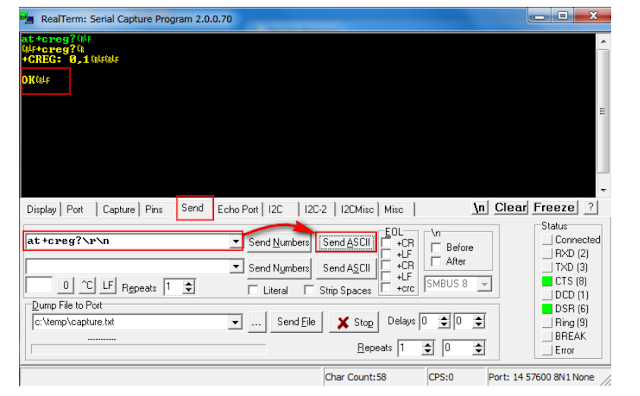Open help with the question mark button
This screenshot has height=396, width=640.
(590, 207)
